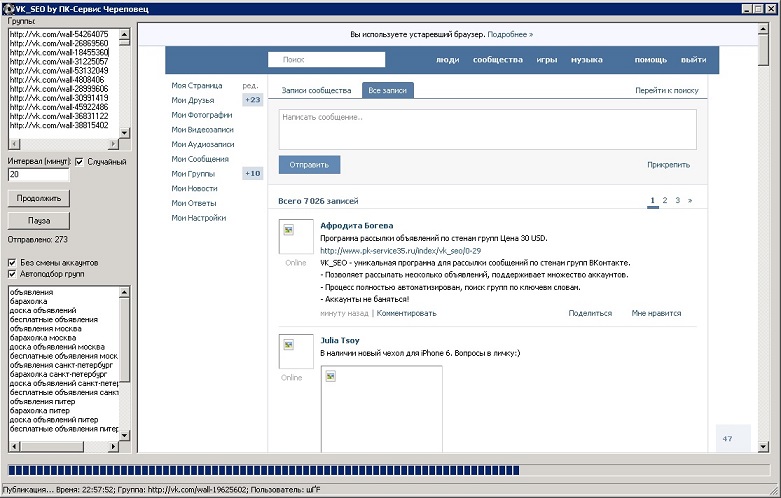This screenshot has height=498, width=781.
Task: Click Афродита Богева avatar placeholder image
Action: [x=296, y=237]
